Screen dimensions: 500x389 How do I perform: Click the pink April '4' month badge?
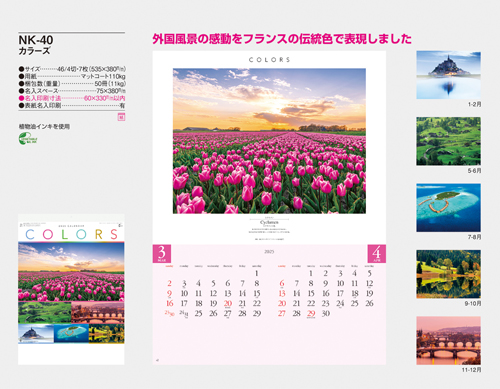[377, 254]
